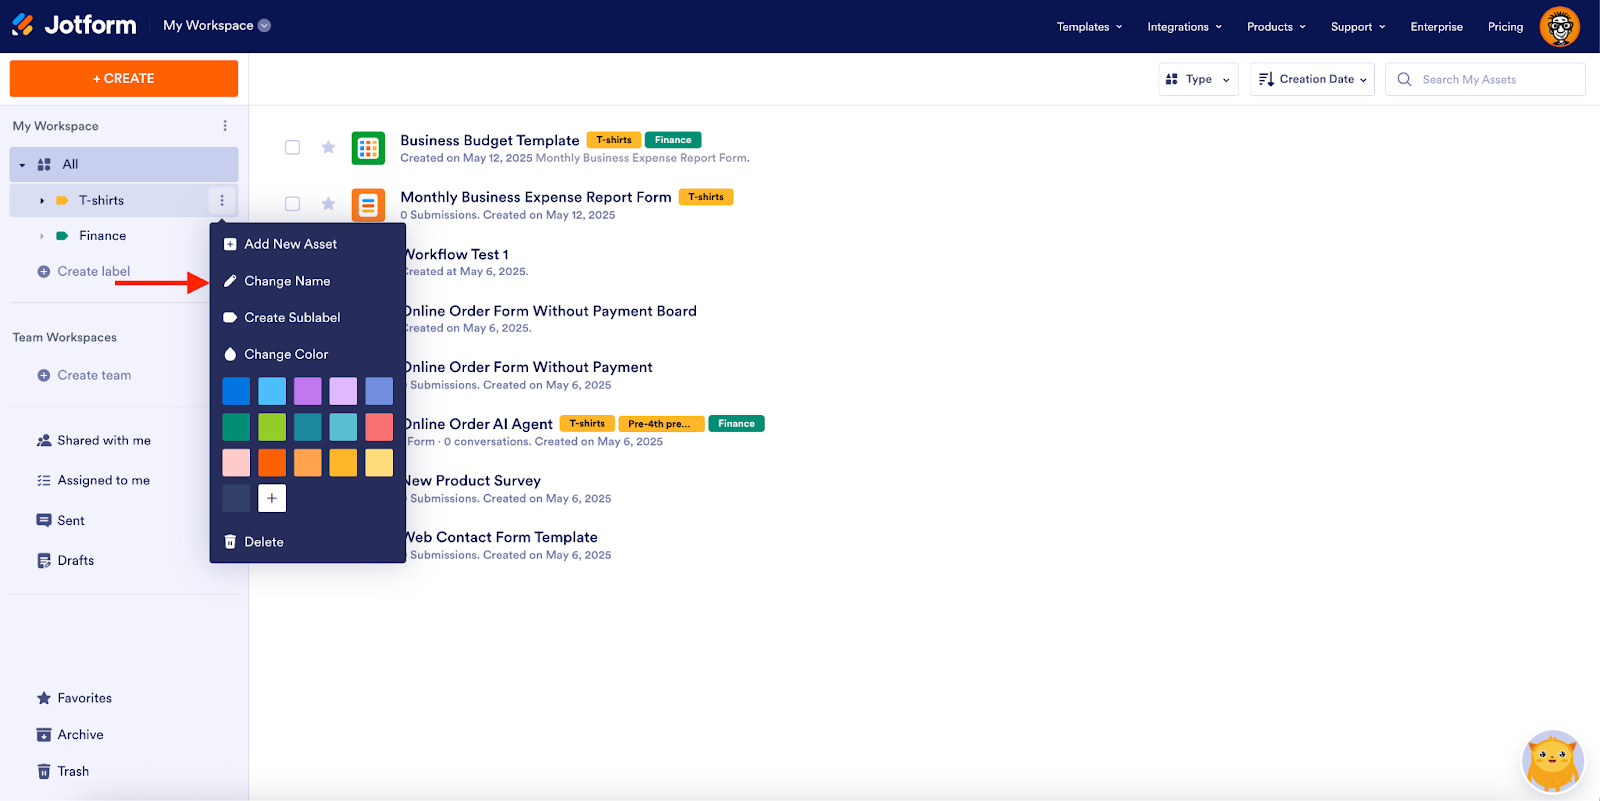Image resolution: width=1600 pixels, height=801 pixels.
Task: Click the pencil icon beside Change Name
Action: (x=230, y=281)
